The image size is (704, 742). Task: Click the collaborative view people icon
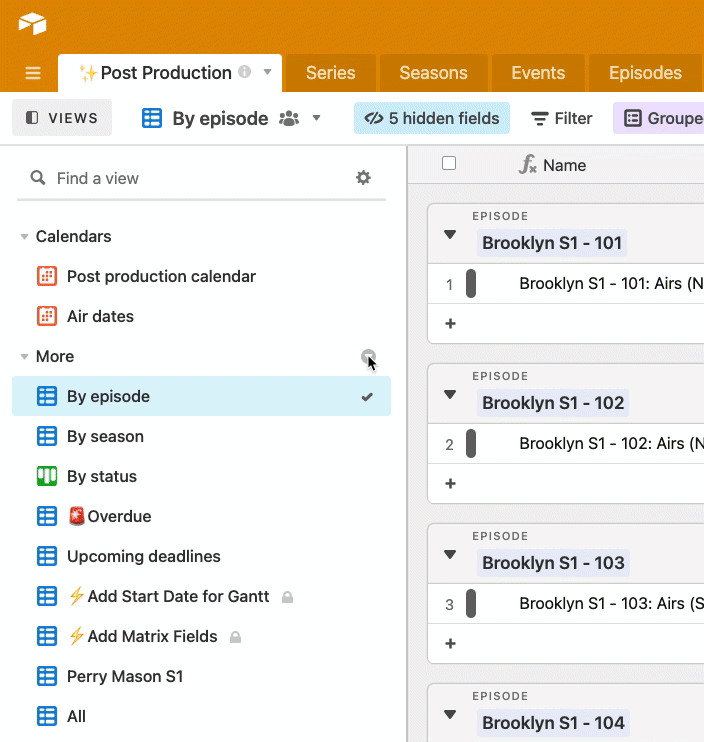(x=289, y=118)
